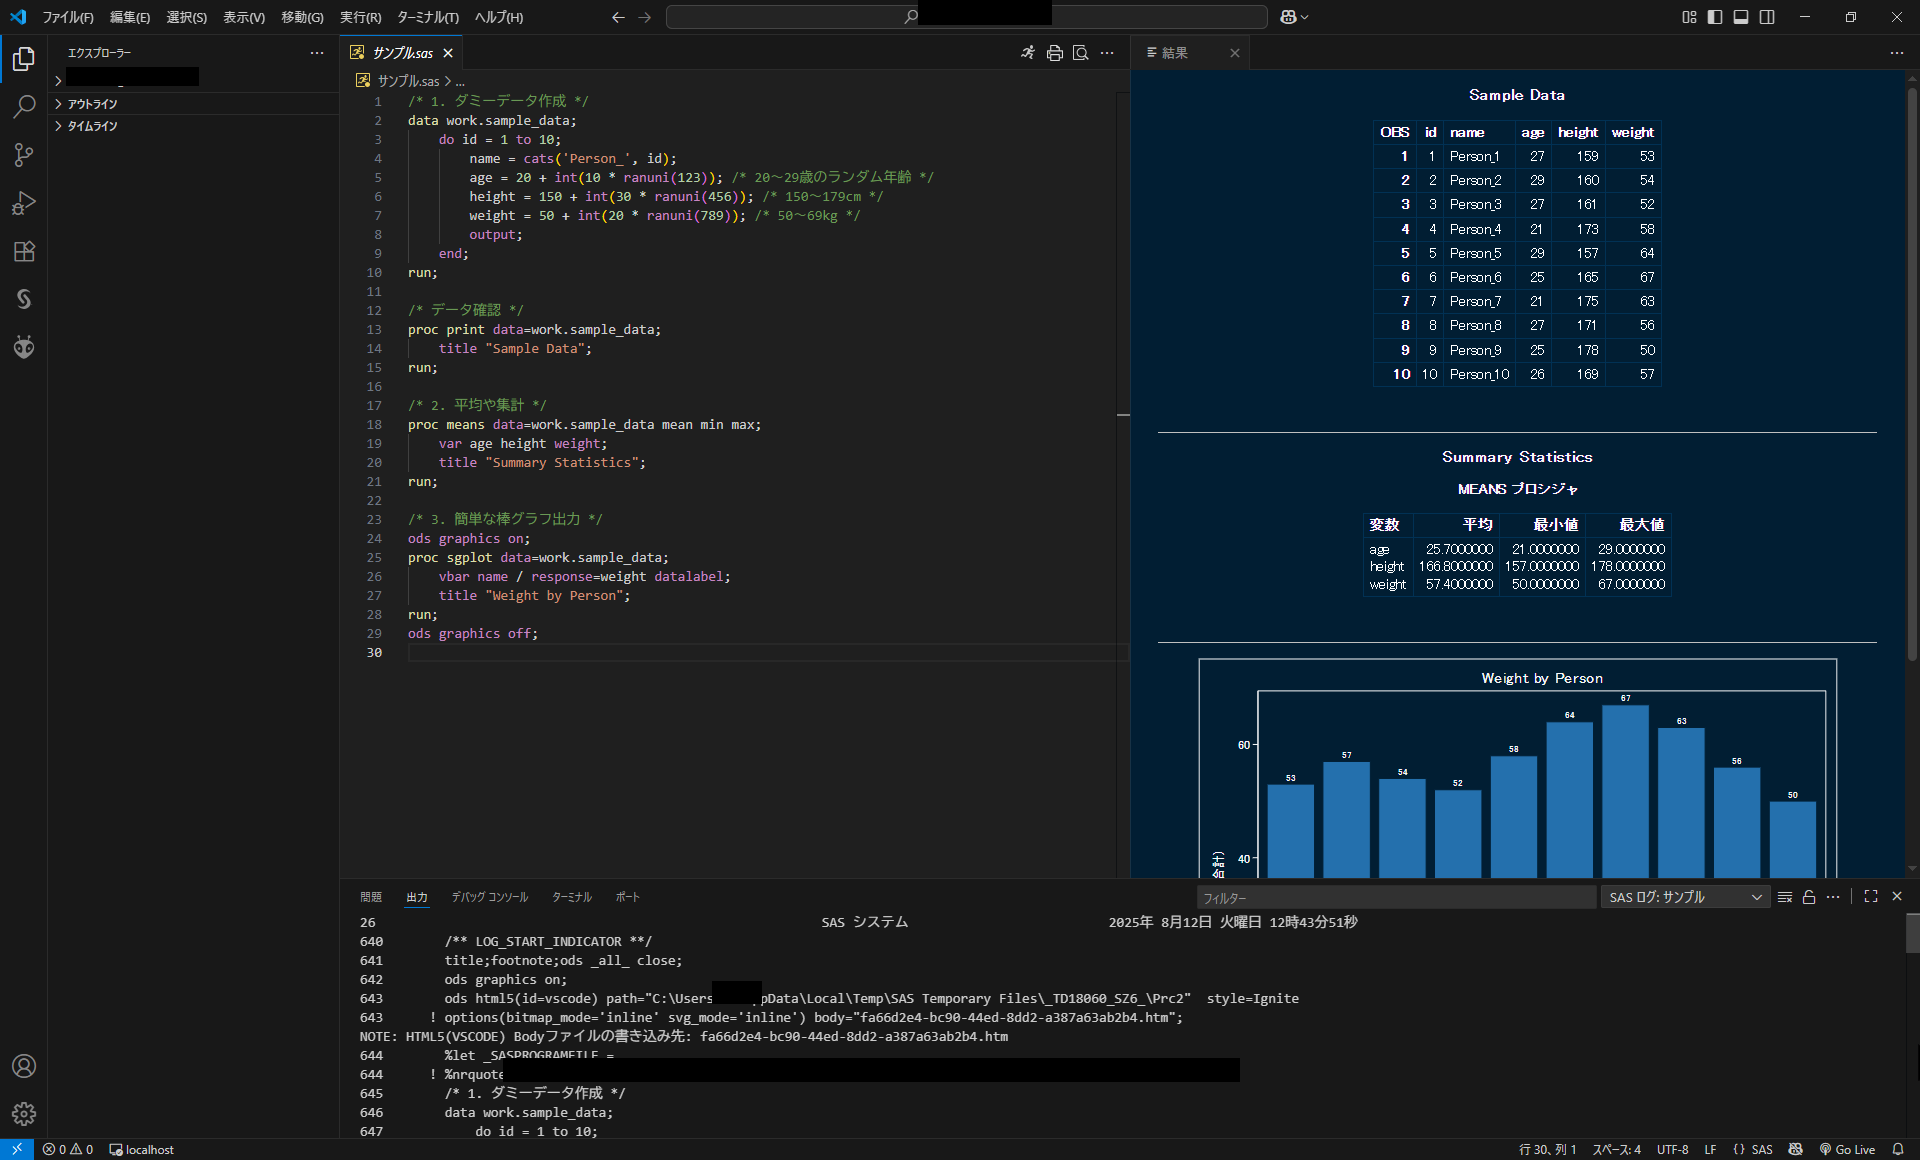Toggle auto-scroll lock in the output panel
This screenshot has height=1160, width=1920.
click(1808, 897)
